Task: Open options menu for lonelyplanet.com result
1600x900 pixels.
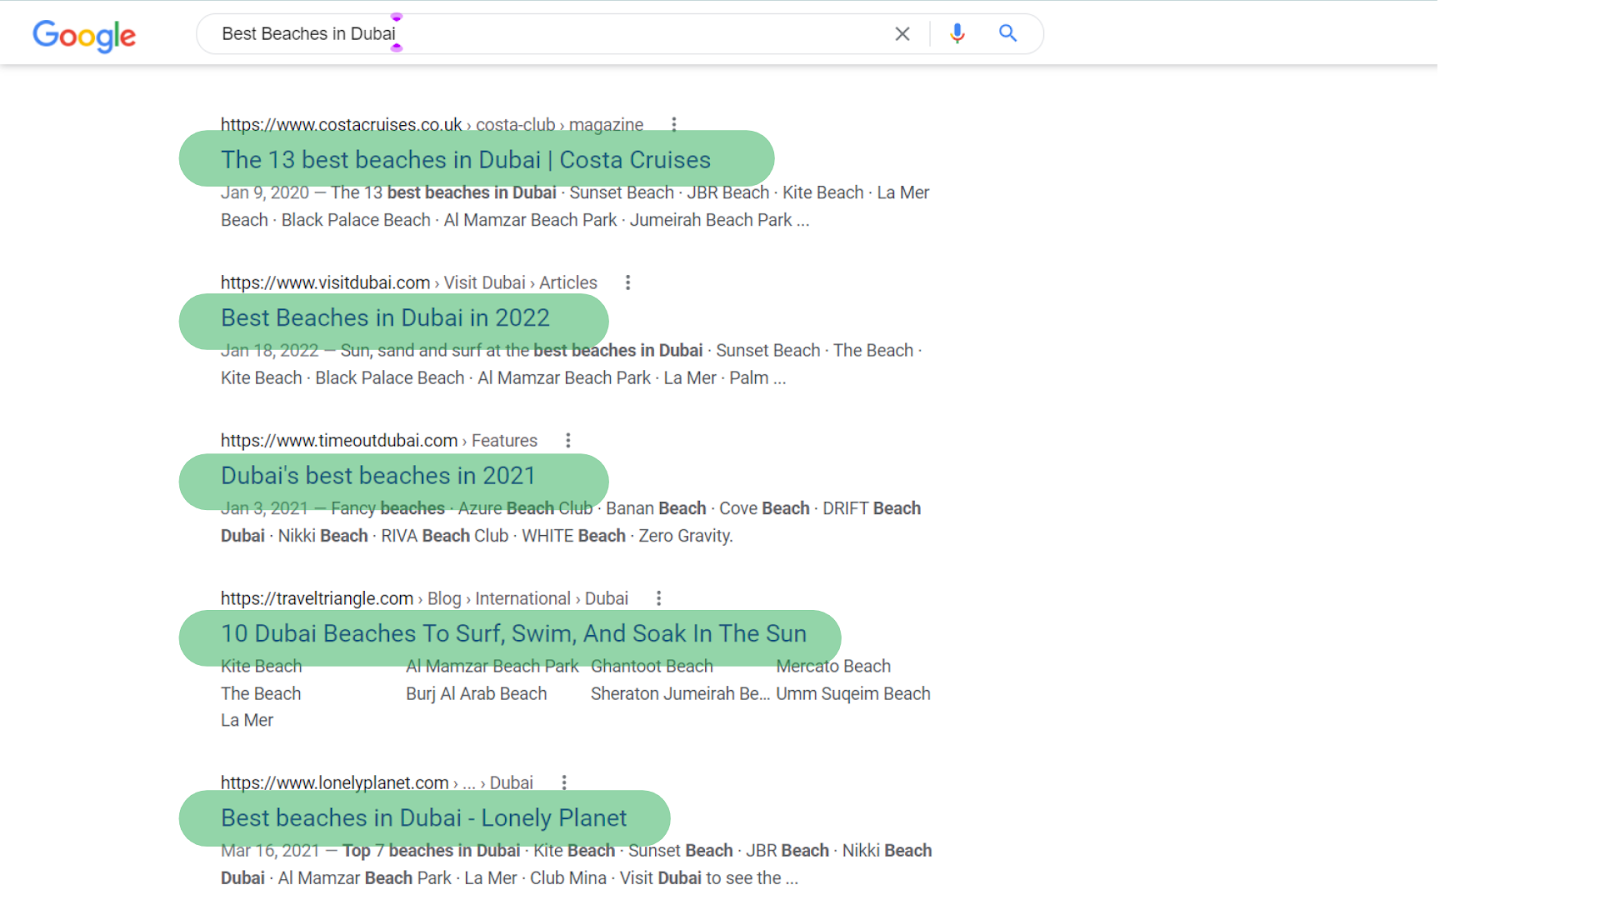Action: [x=564, y=782]
